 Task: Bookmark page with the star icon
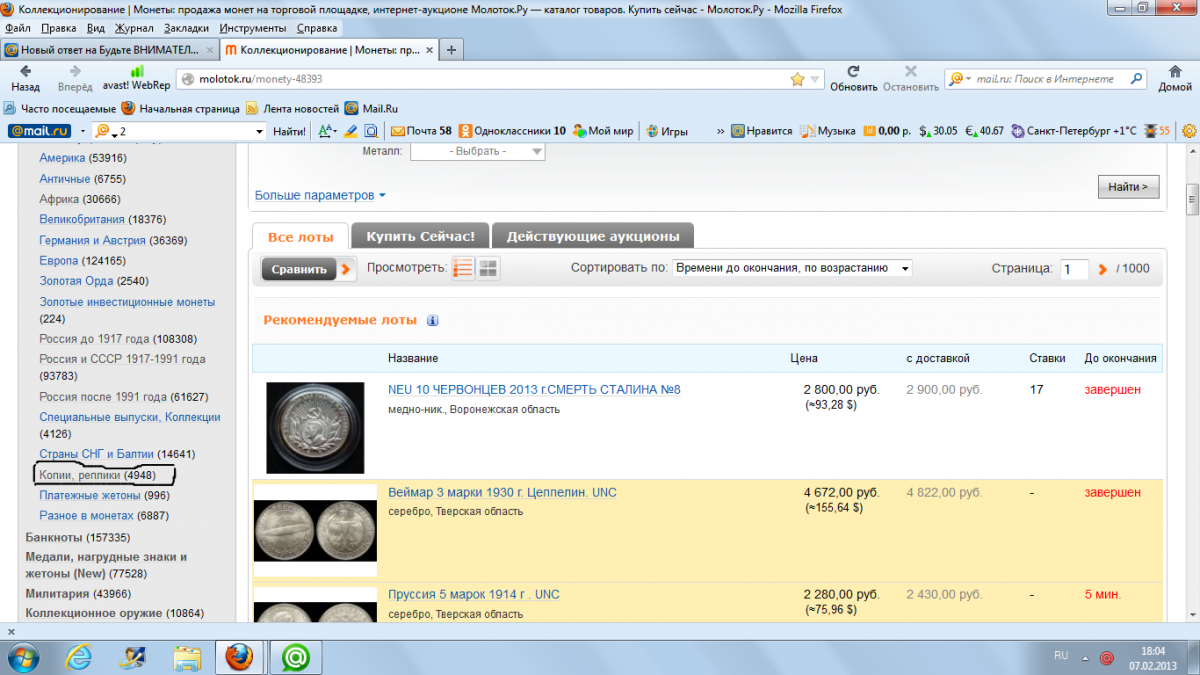pos(797,79)
